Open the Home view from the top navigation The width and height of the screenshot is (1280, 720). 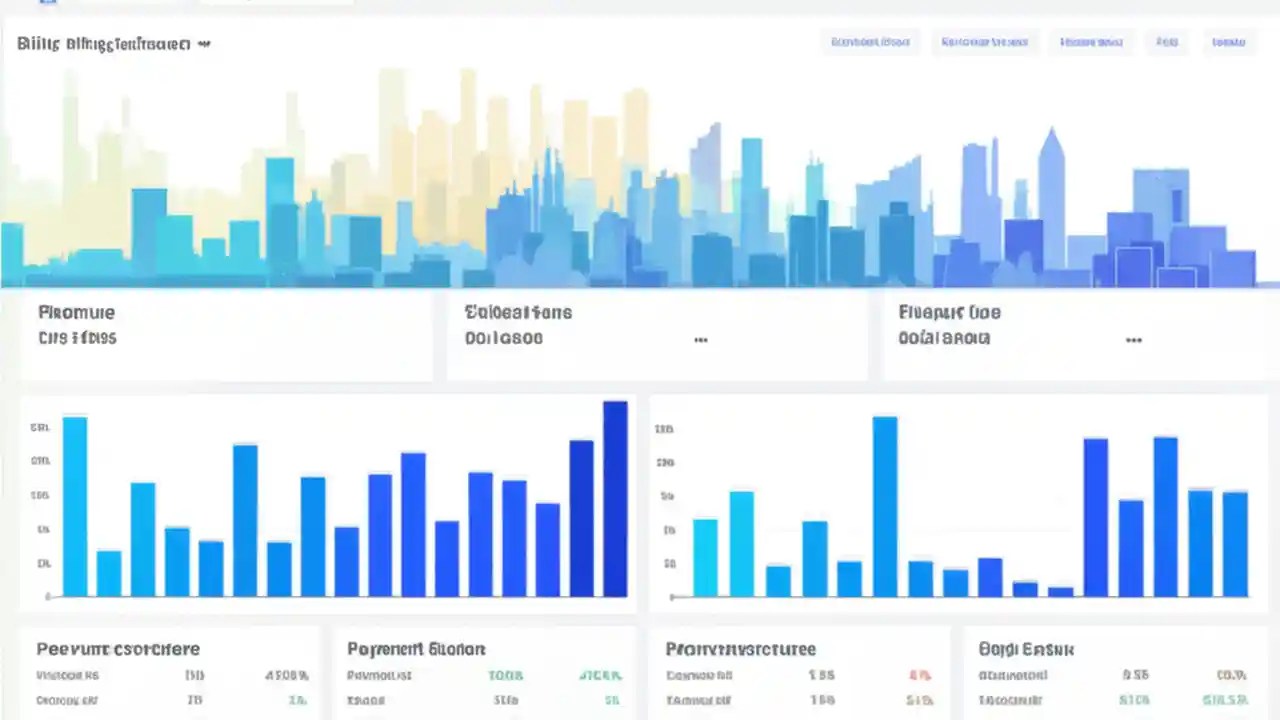click(x=1091, y=42)
